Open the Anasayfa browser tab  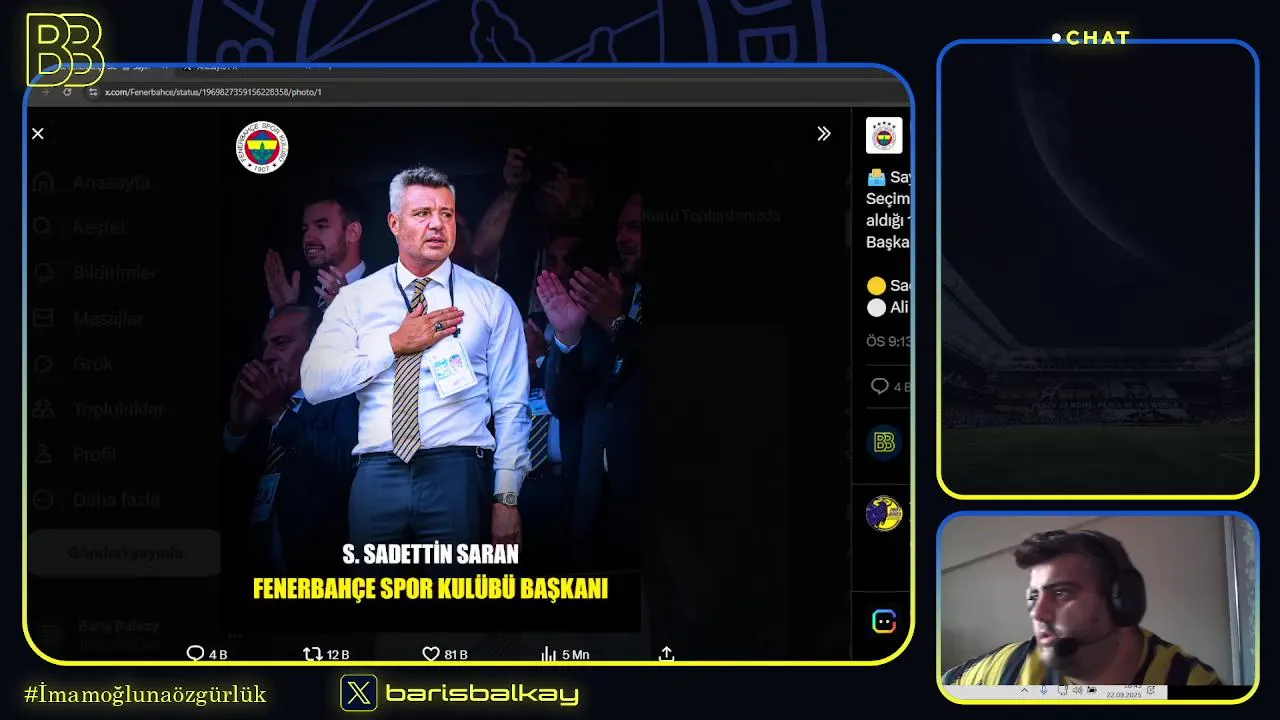click(x=215, y=67)
